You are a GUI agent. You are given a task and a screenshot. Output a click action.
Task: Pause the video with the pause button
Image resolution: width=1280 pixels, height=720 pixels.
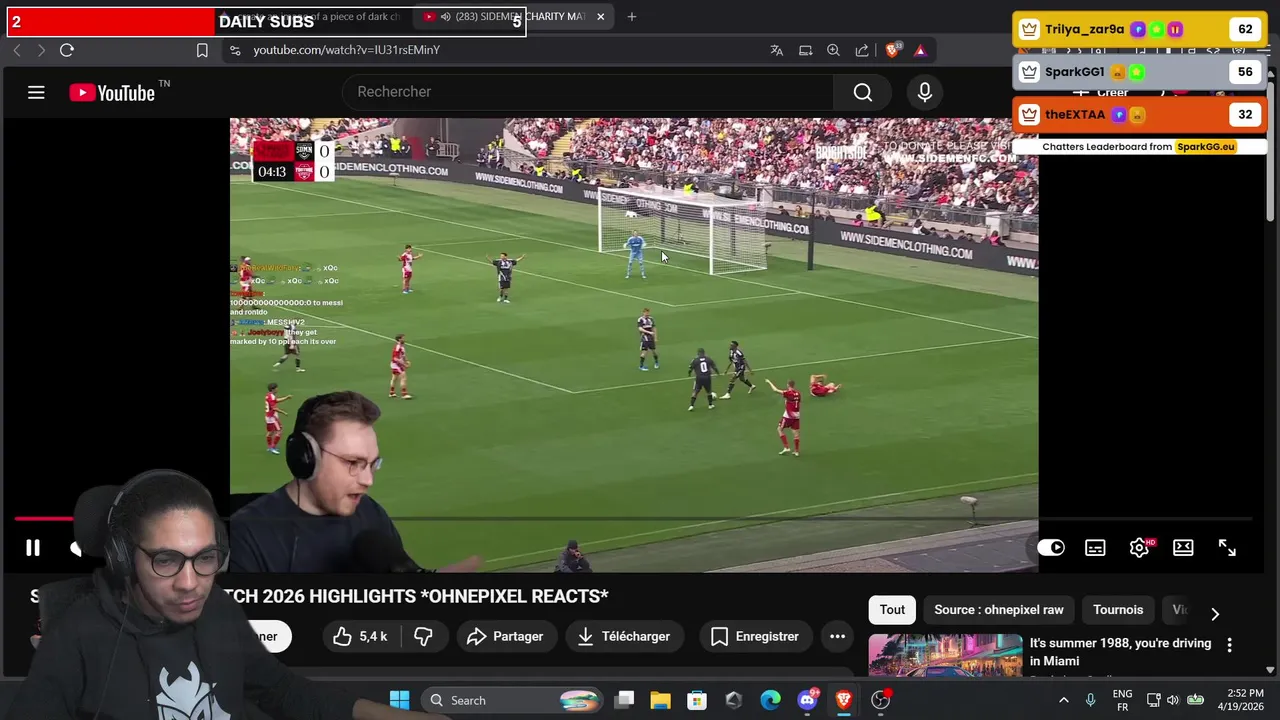33,548
